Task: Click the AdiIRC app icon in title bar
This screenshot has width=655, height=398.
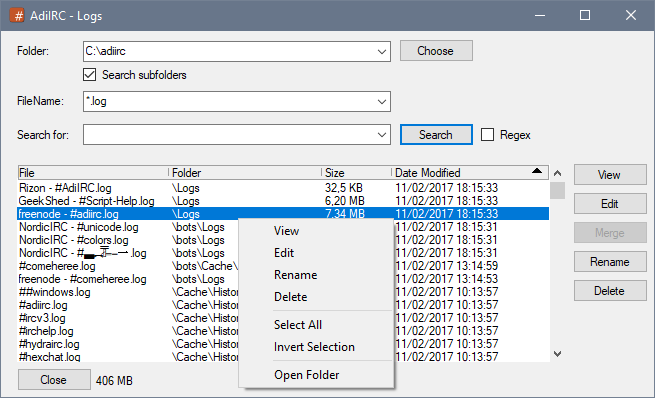Action: 17,15
